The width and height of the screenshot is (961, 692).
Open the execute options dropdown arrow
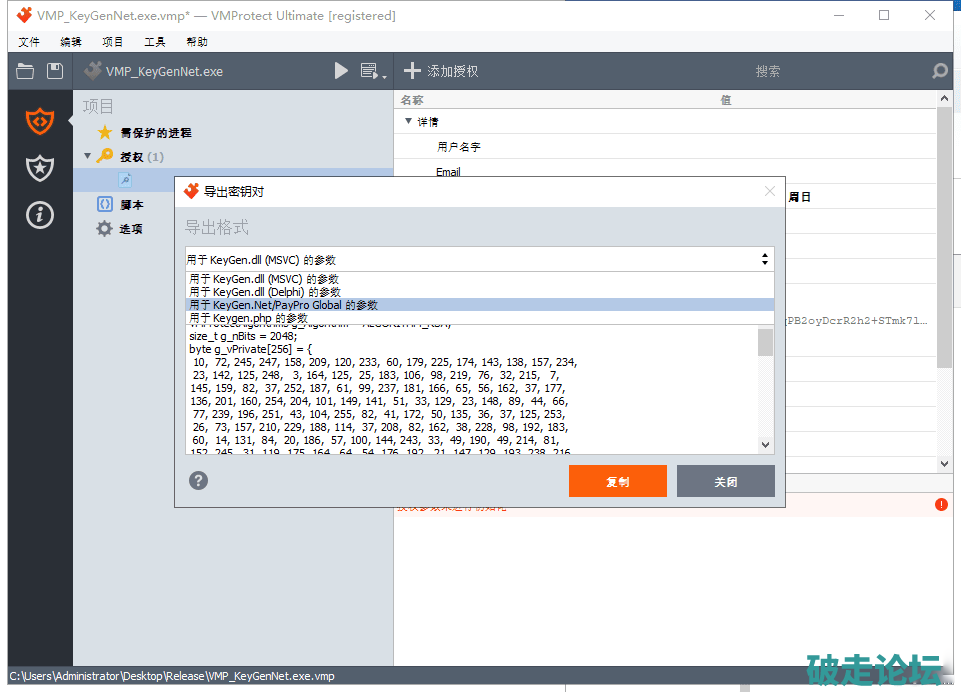(373, 71)
